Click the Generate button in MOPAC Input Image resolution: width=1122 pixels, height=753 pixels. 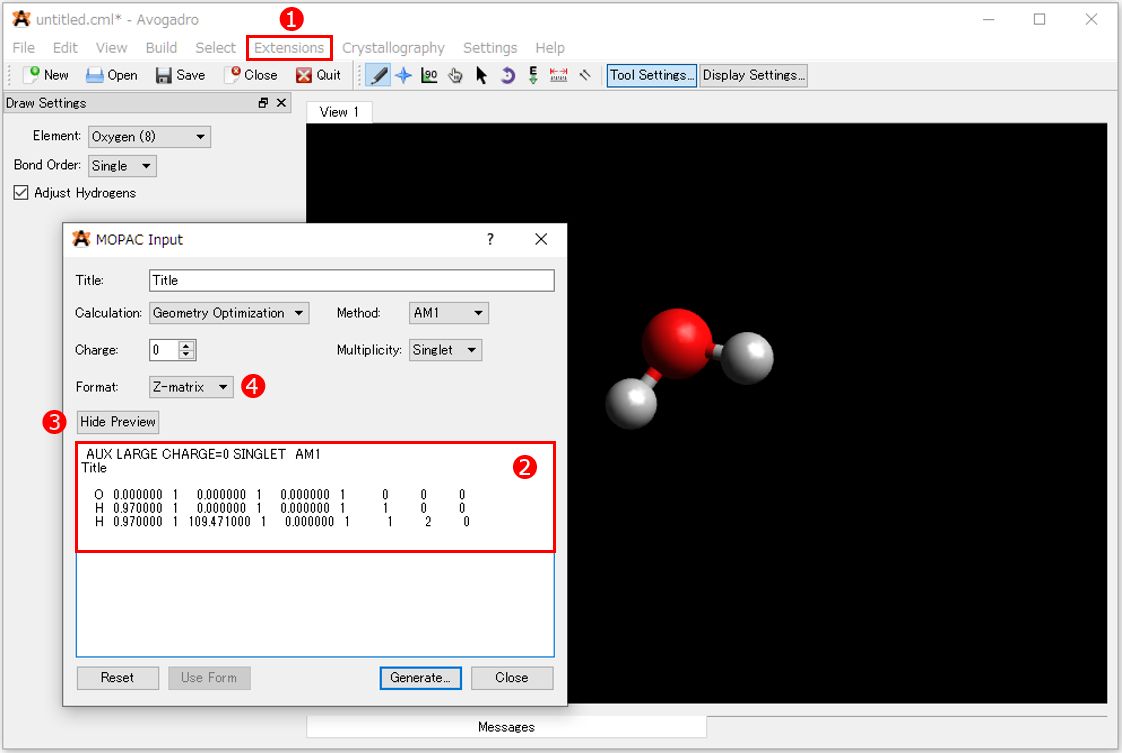click(x=420, y=678)
